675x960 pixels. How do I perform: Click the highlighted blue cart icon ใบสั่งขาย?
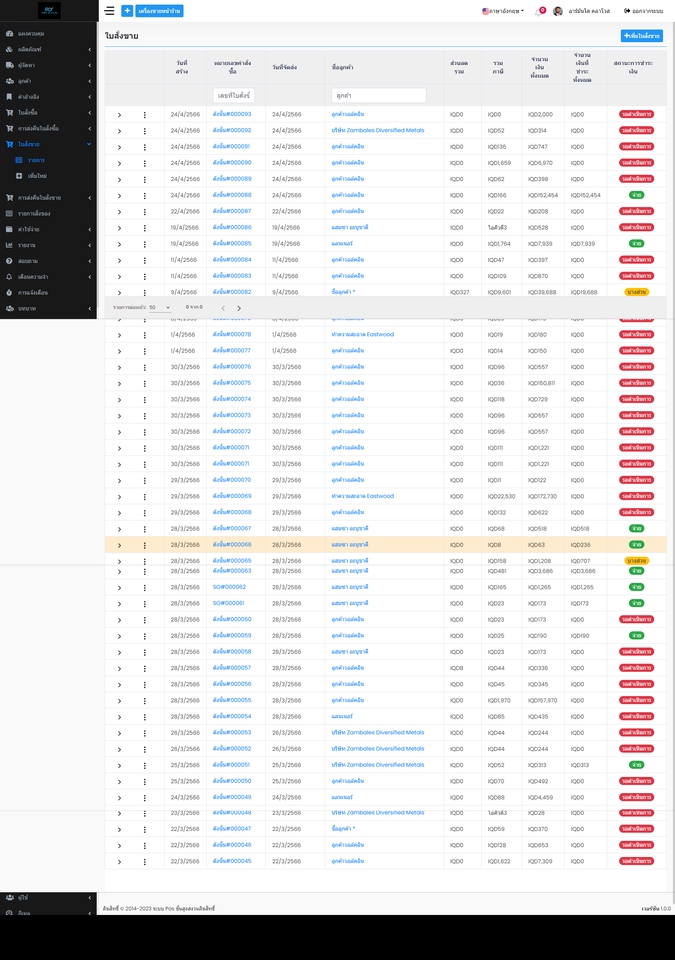click(9, 144)
